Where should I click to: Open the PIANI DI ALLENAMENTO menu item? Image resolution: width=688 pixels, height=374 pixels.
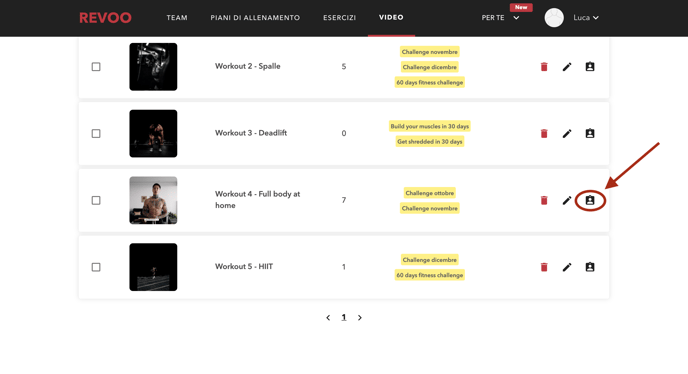tap(255, 18)
